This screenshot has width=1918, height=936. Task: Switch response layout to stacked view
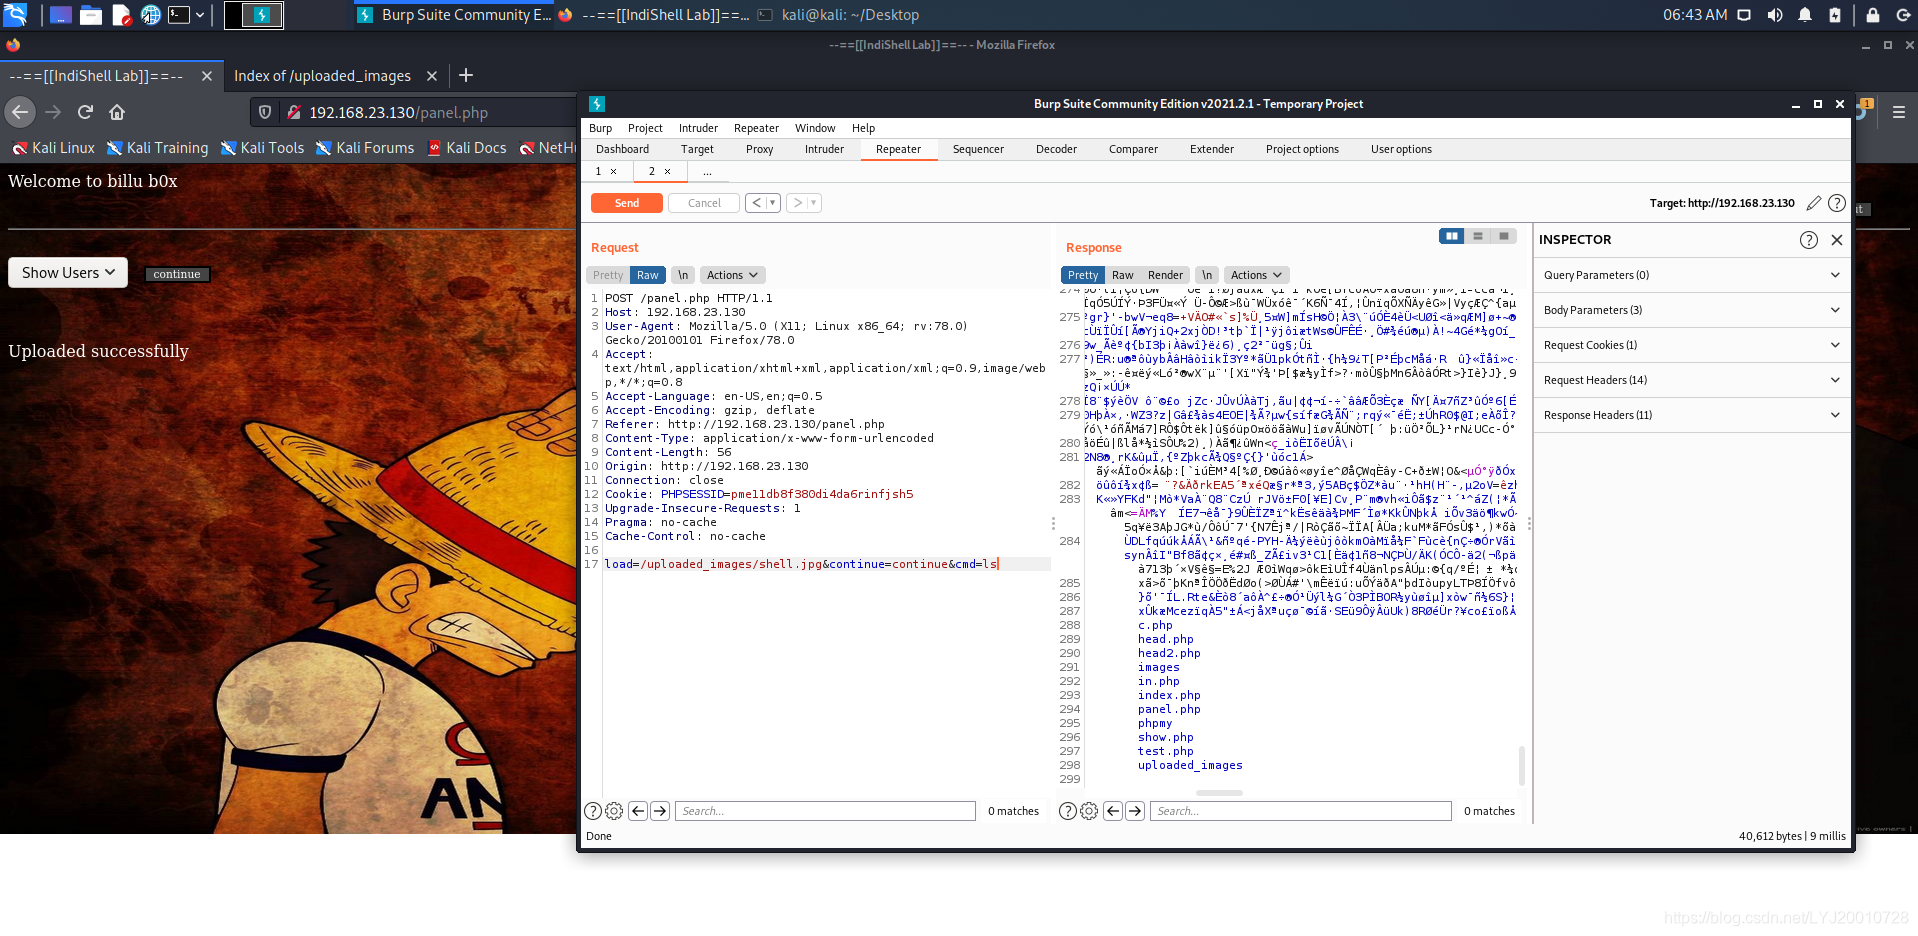point(1477,236)
